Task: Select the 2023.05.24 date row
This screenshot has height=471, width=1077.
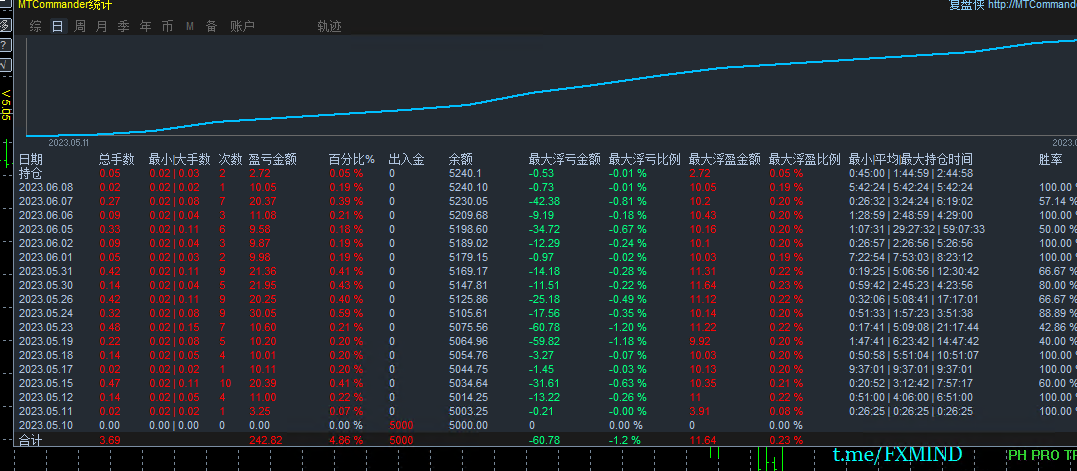Action: coord(45,313)
